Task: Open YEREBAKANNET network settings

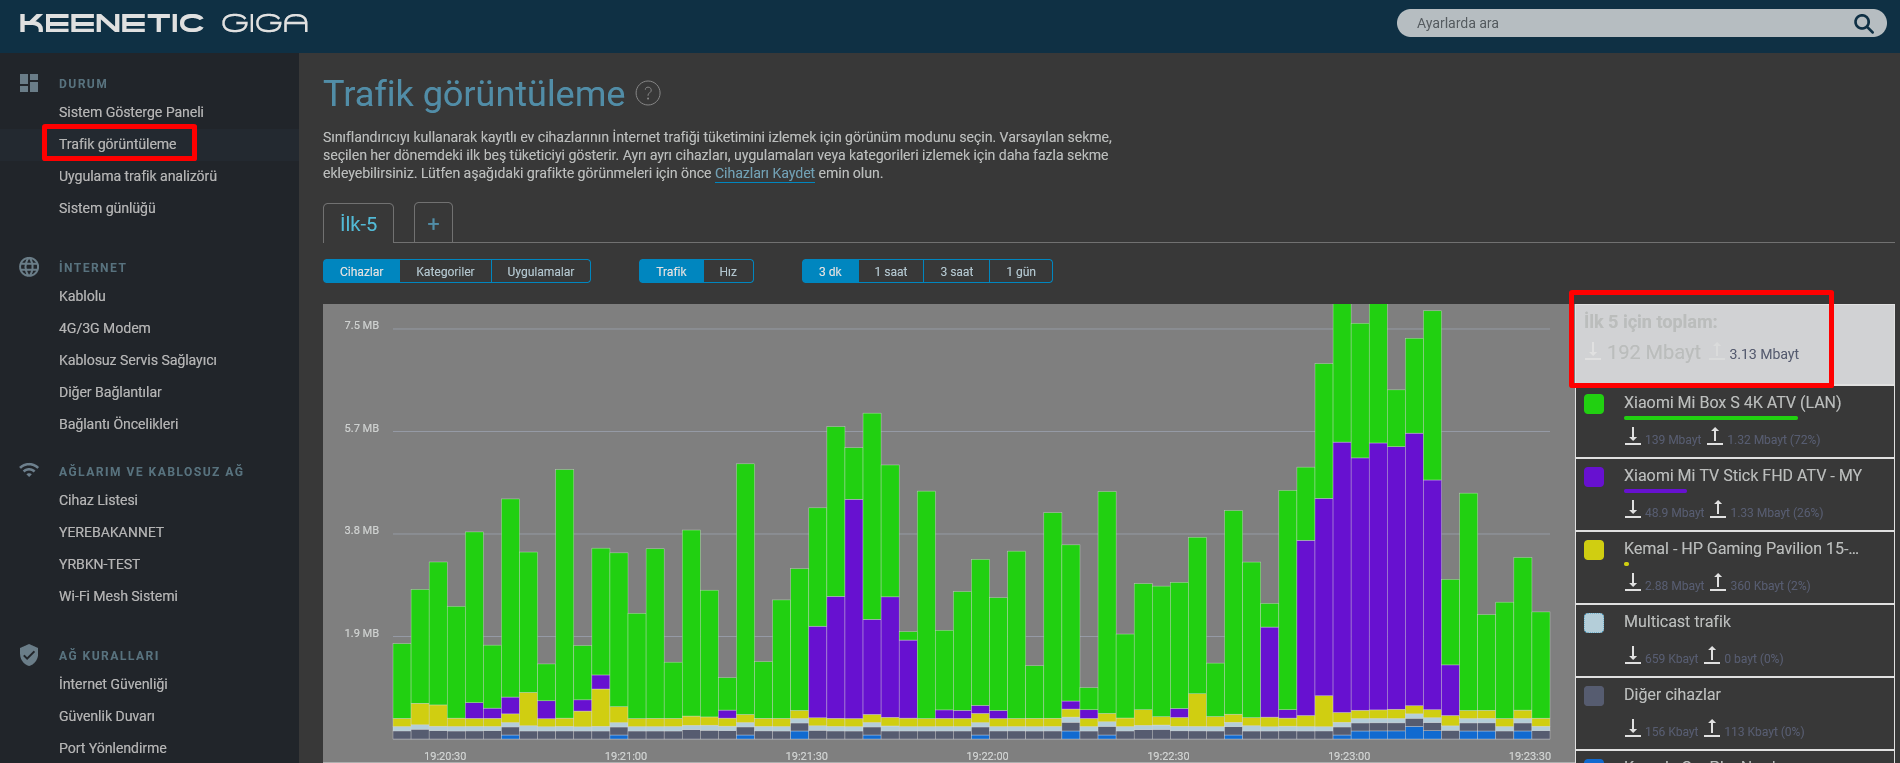Action: point(111,532)
